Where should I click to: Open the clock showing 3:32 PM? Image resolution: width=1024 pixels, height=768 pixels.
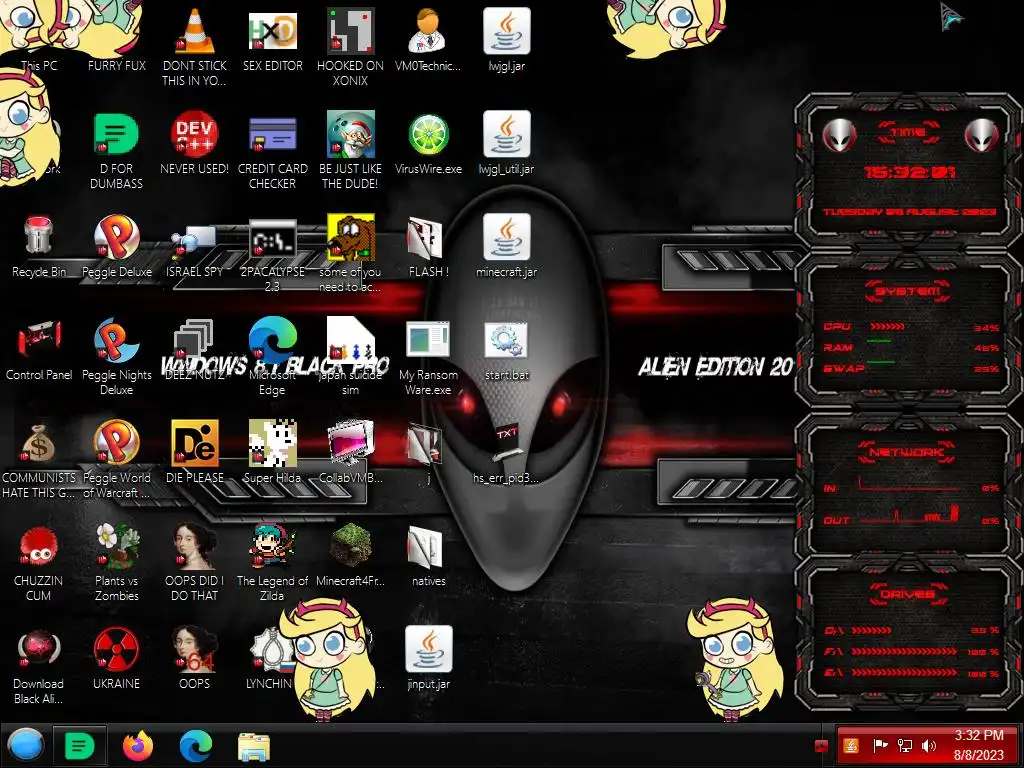point(979,745)
